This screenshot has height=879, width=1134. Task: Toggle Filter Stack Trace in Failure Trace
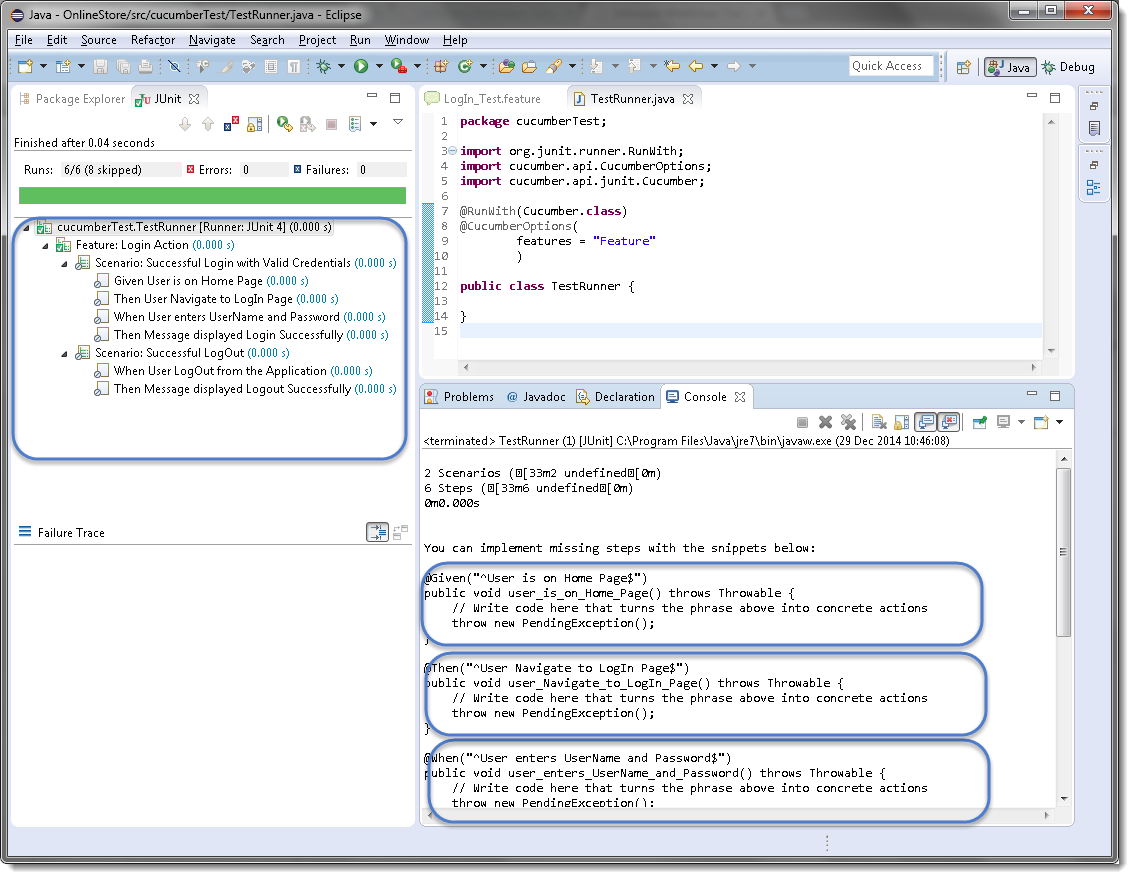(378, 533)
